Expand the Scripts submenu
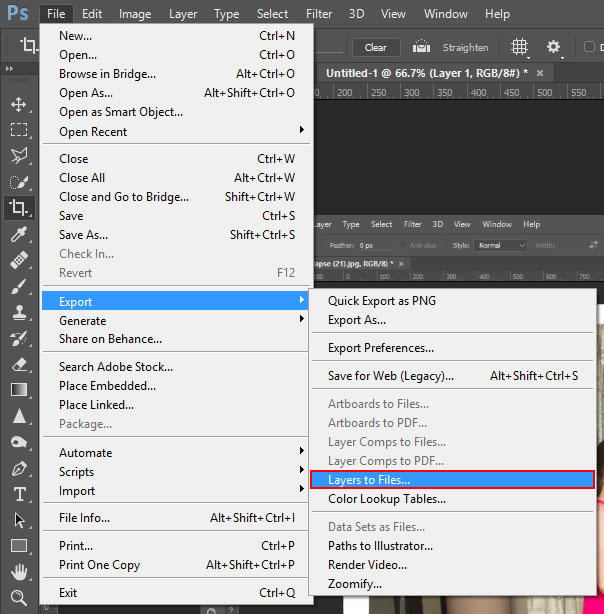The height and width of the screenshot is (614, 604). coord(302,470)
